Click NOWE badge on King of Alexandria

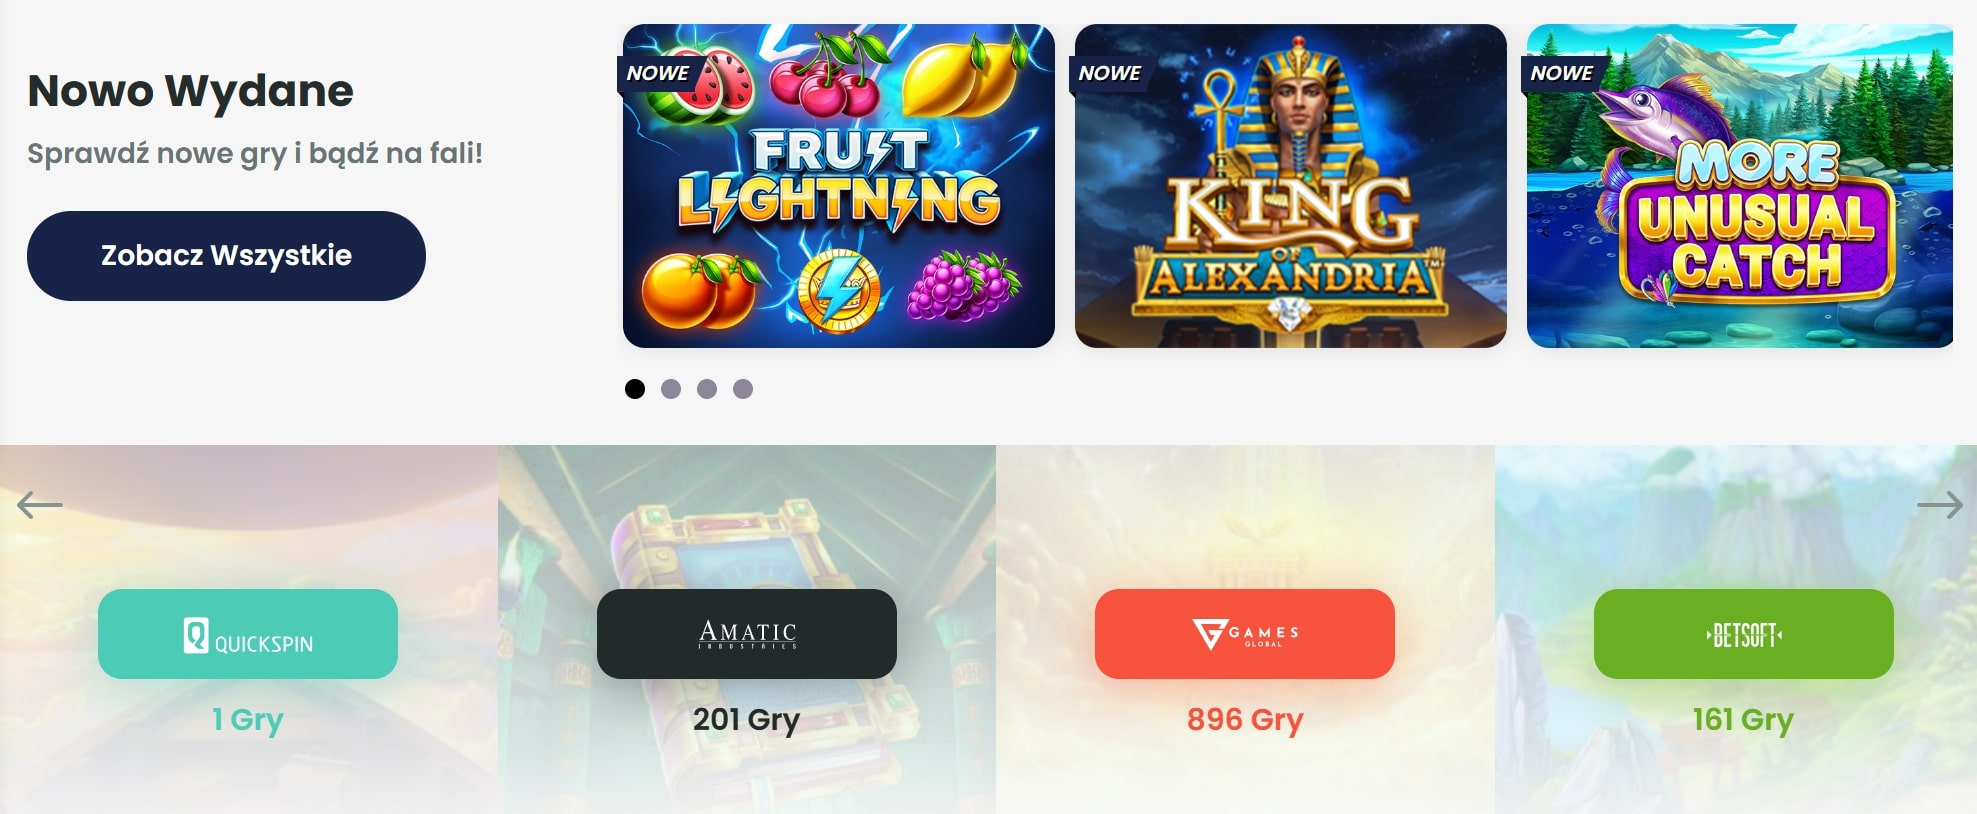coord(1109,73)
